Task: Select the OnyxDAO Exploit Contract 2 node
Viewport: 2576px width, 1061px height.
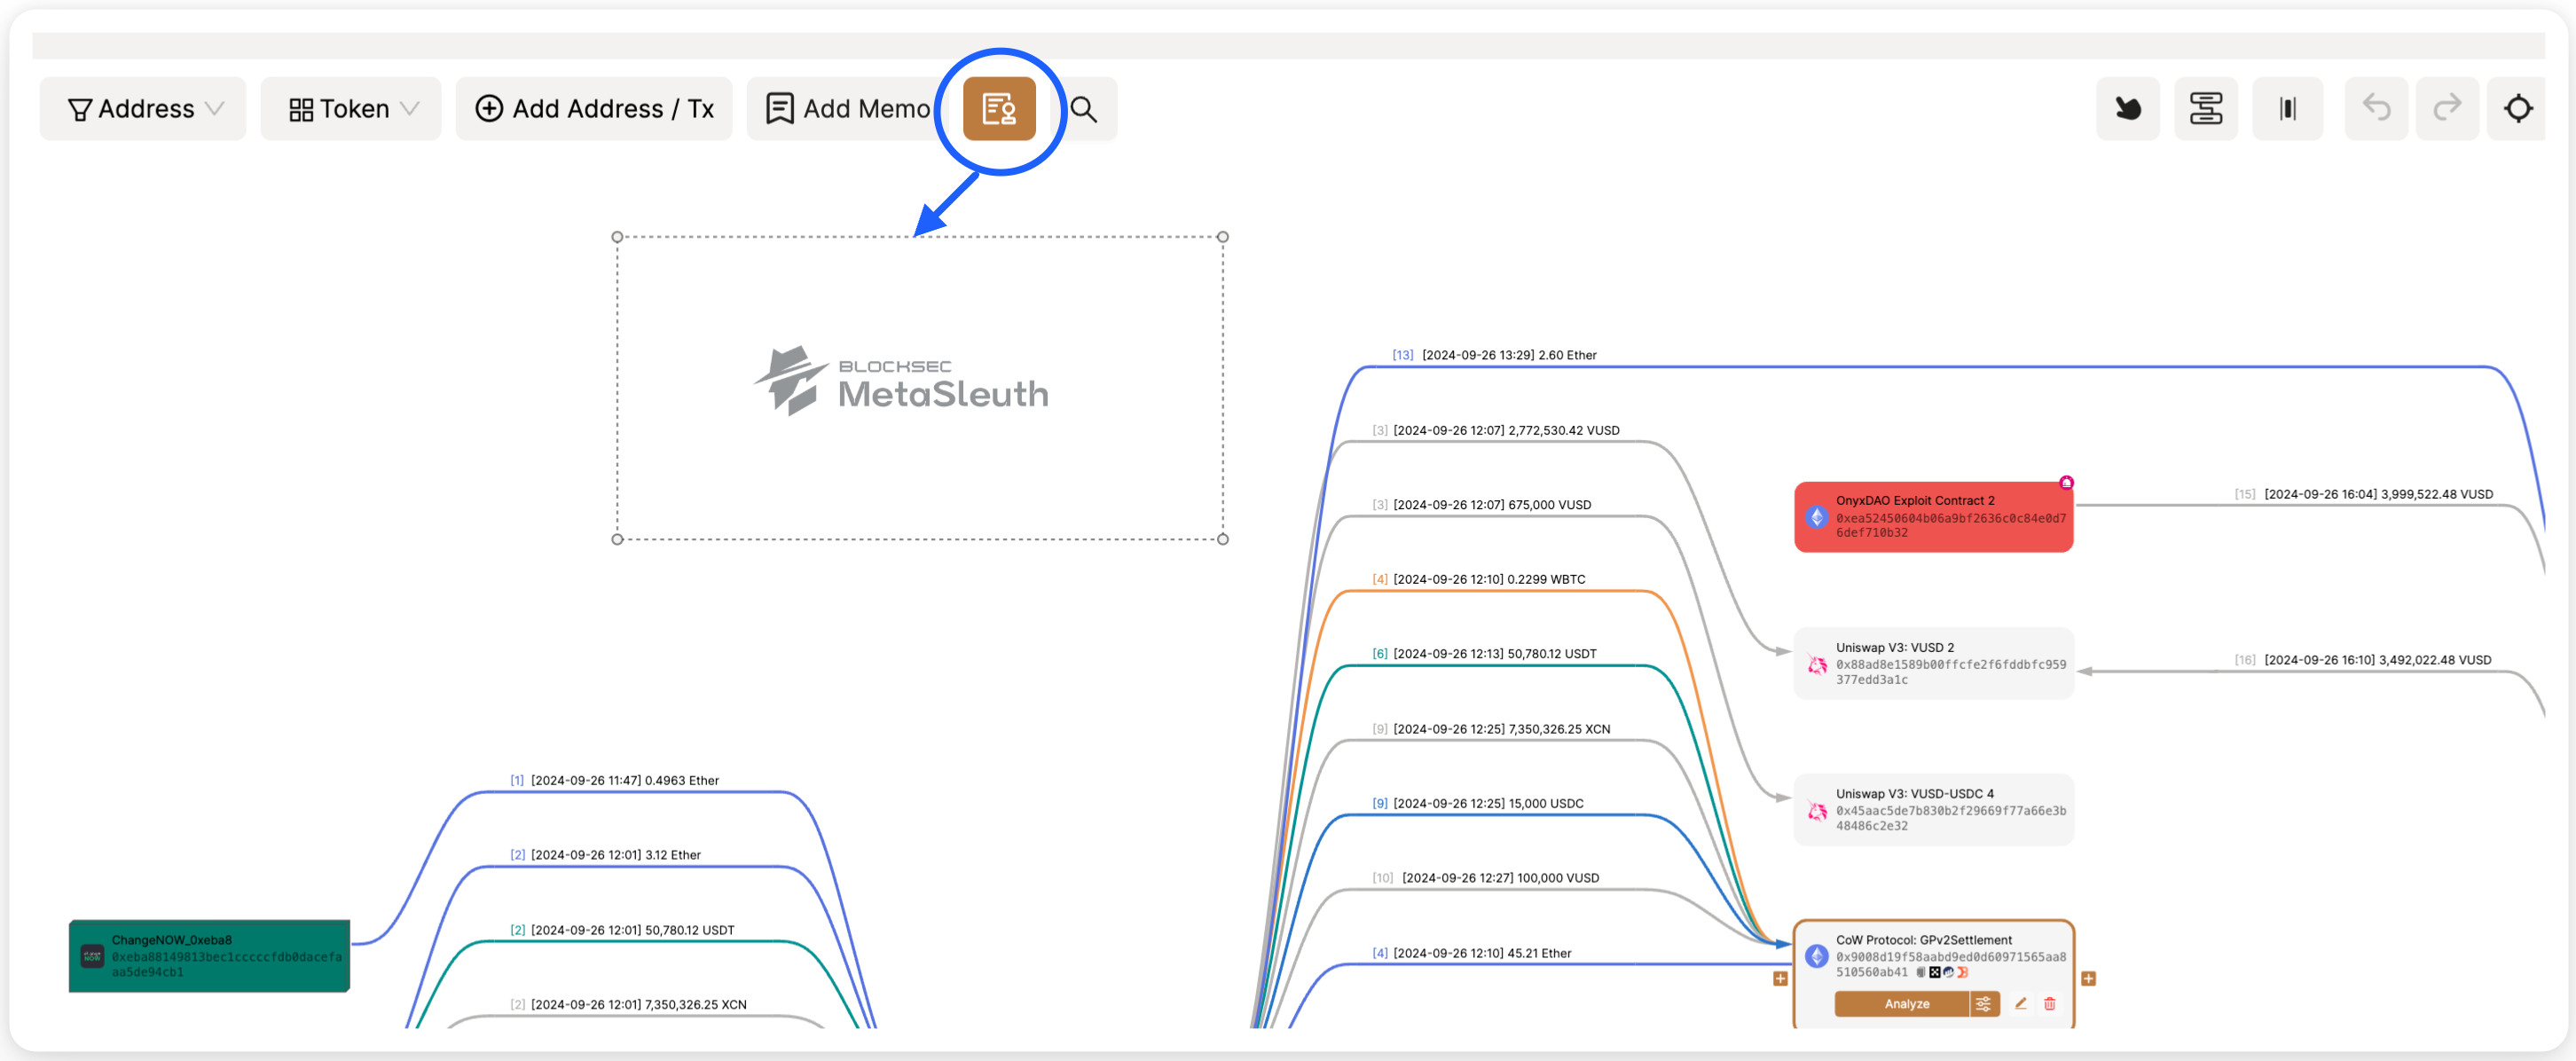Action: [1932, 516]
